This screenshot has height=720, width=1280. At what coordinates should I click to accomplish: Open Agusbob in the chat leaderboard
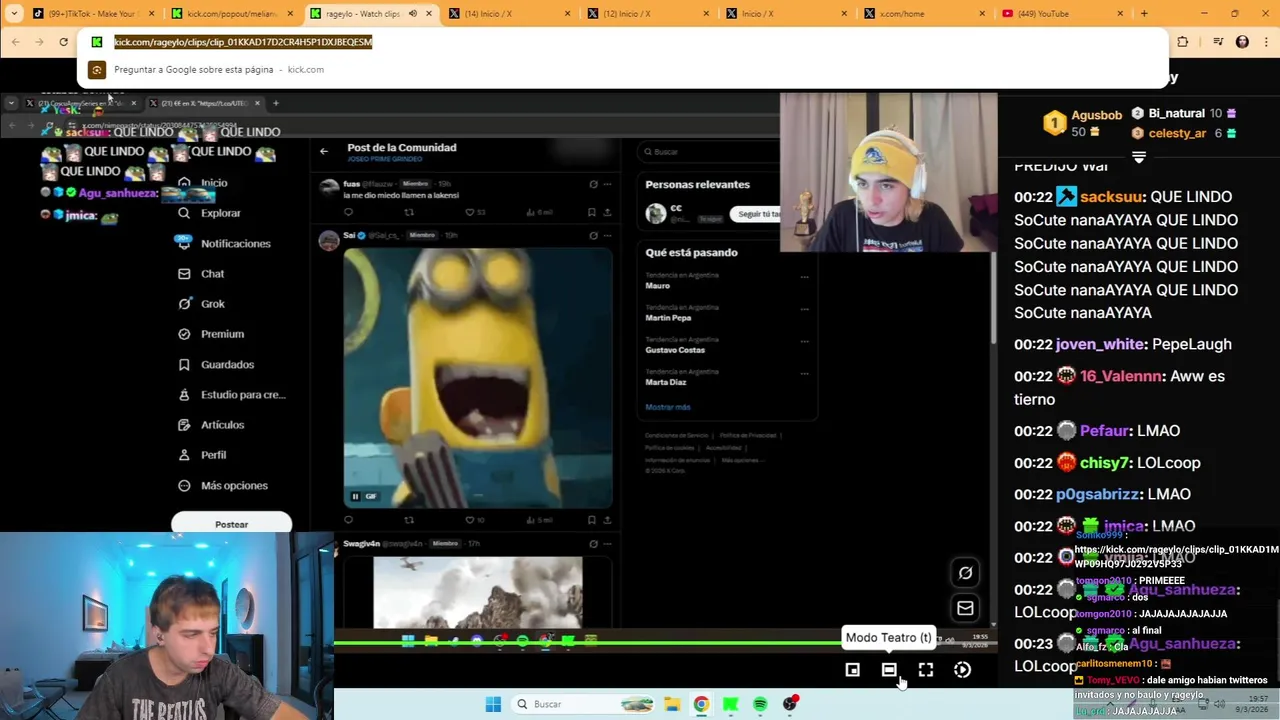[x=1096, y=115]
